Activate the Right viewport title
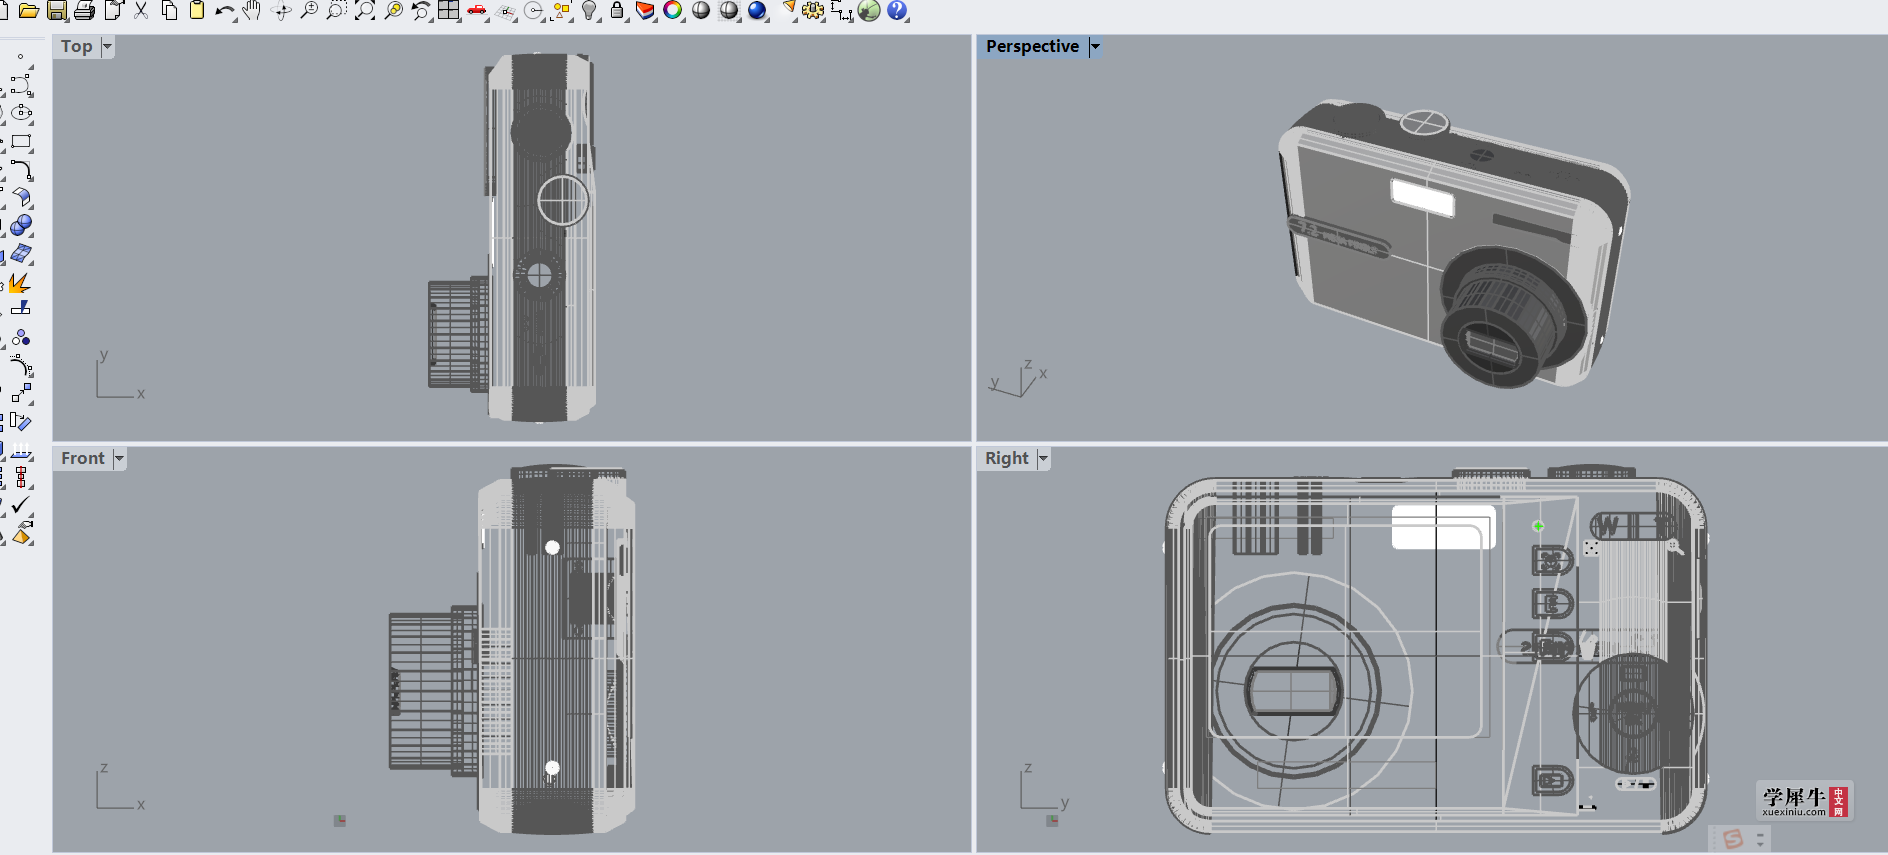This screenshot has height=855, width=1888. click(x=1006, y=458)
